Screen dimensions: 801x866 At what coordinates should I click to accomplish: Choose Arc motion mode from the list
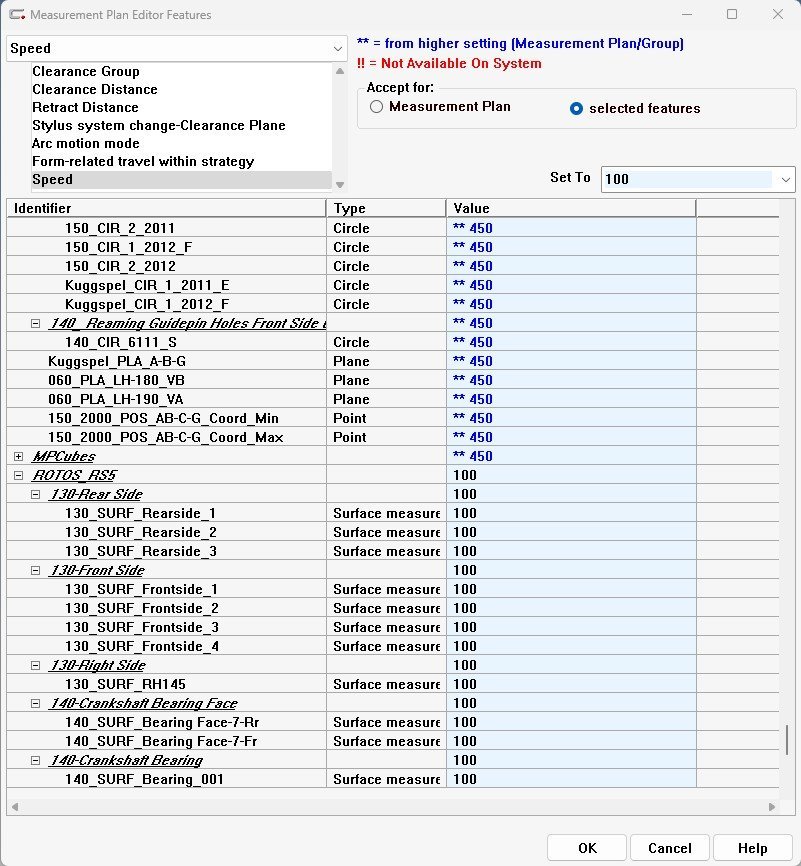click(x=85, y=143)
